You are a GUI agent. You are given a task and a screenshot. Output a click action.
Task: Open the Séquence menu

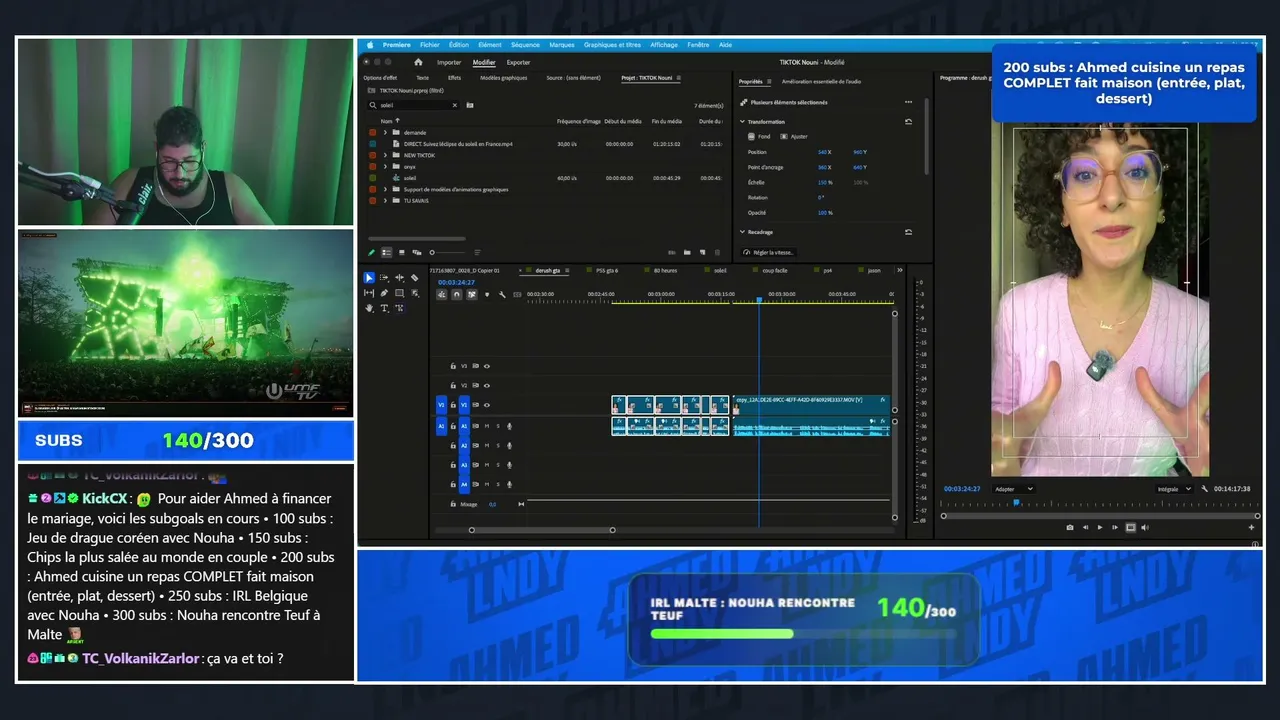525,45
